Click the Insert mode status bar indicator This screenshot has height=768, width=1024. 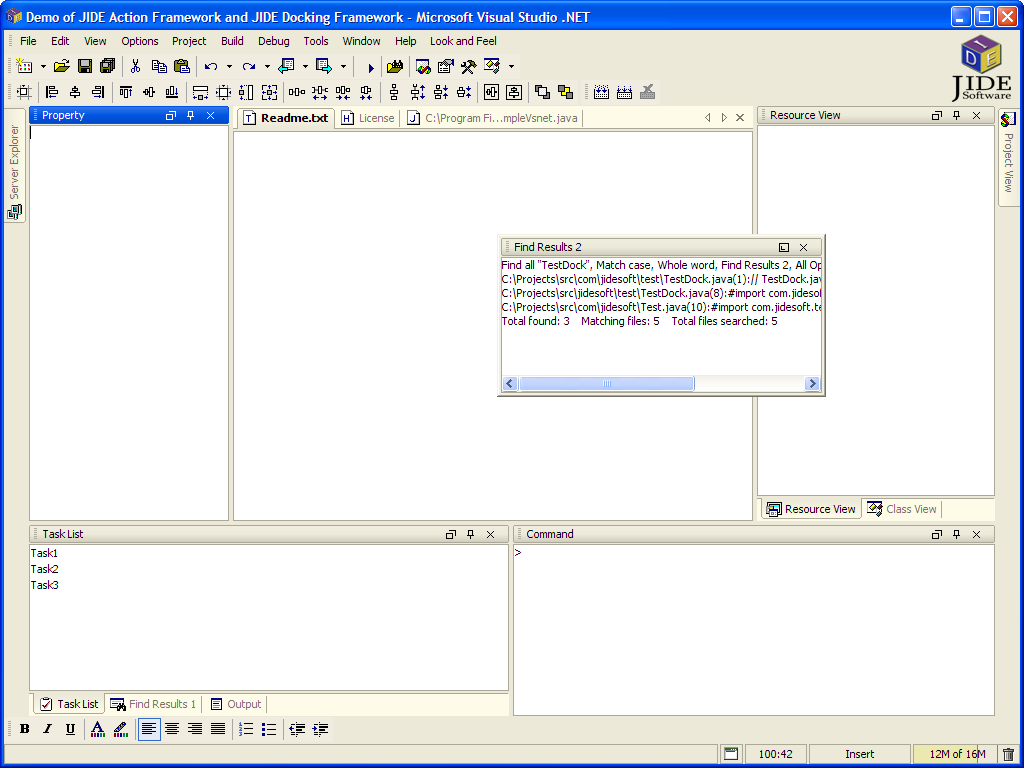tap(859, 754)
